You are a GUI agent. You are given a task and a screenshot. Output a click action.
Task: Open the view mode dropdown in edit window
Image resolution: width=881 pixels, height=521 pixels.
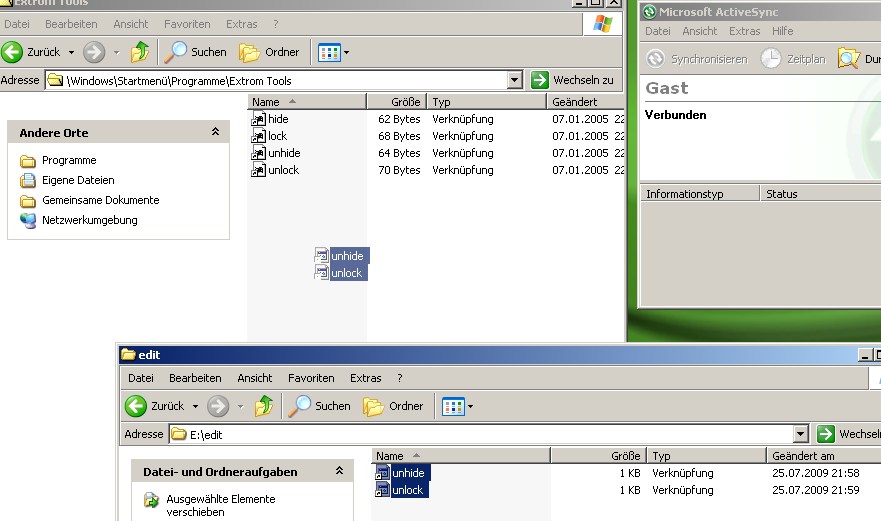coord(470,407)
